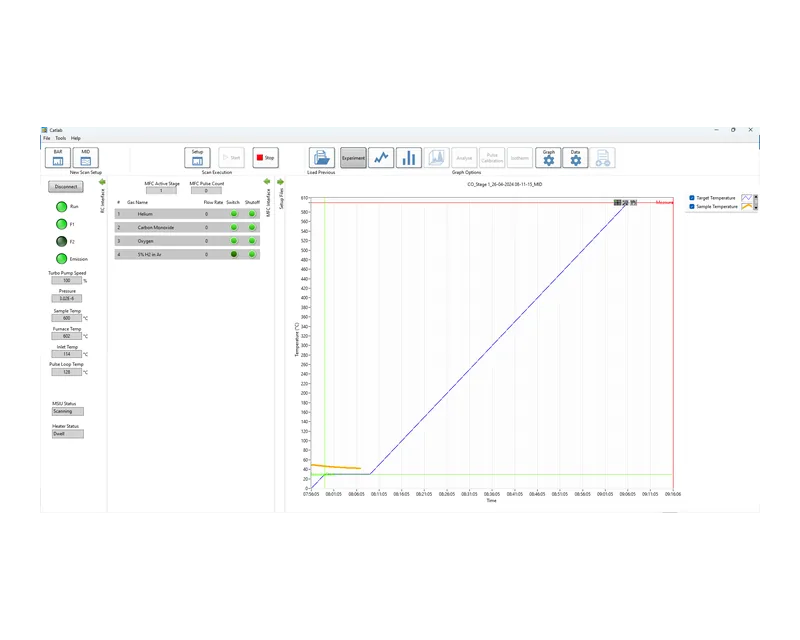The width and height of the screenshot is (800, 640).
Task: Collapse the RC Interface panel arrow
Action: click(102, 182)
